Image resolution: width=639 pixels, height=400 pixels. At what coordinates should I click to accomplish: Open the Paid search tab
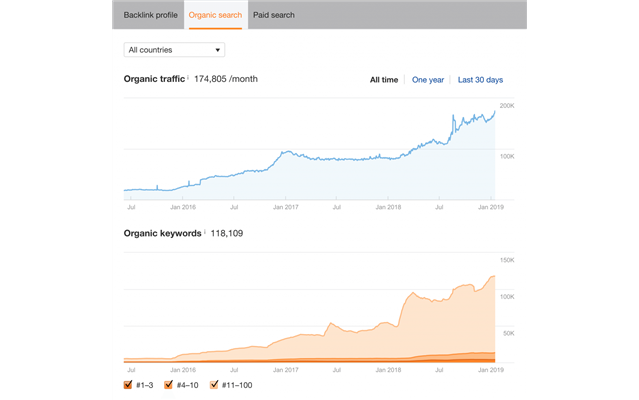[274, 16]
